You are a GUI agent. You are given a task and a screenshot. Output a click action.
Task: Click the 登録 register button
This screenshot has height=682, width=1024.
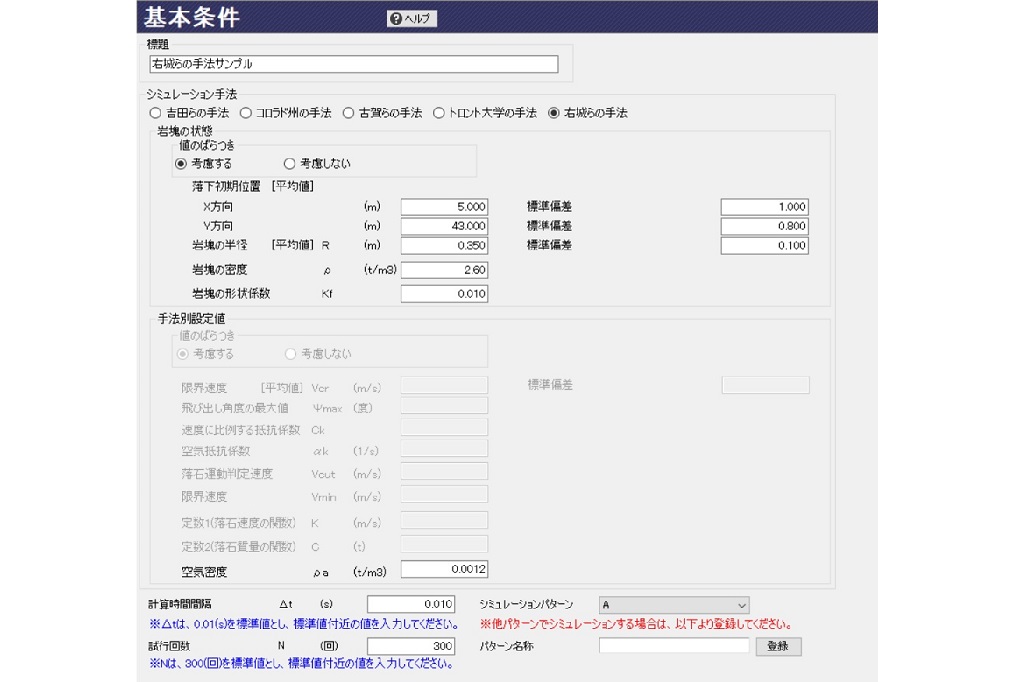click(x=778, y=646)
